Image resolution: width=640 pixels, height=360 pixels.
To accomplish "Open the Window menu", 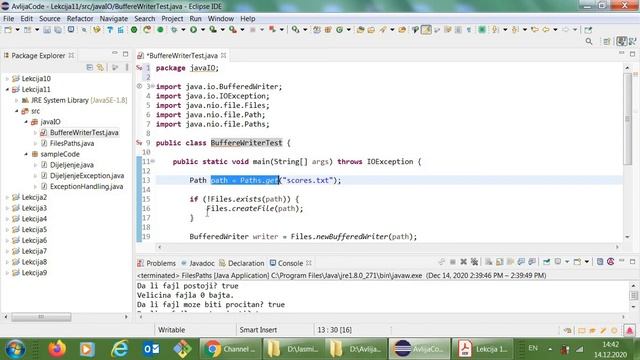I will (x=220, y=18).
